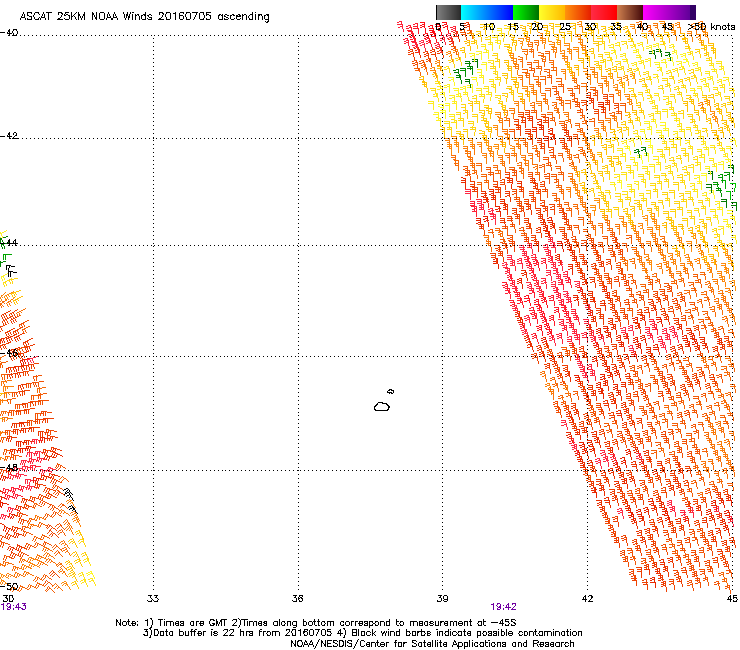Click the magenta 40-45 knot color segment
The image size is (740, 650).
pos(656,12)
